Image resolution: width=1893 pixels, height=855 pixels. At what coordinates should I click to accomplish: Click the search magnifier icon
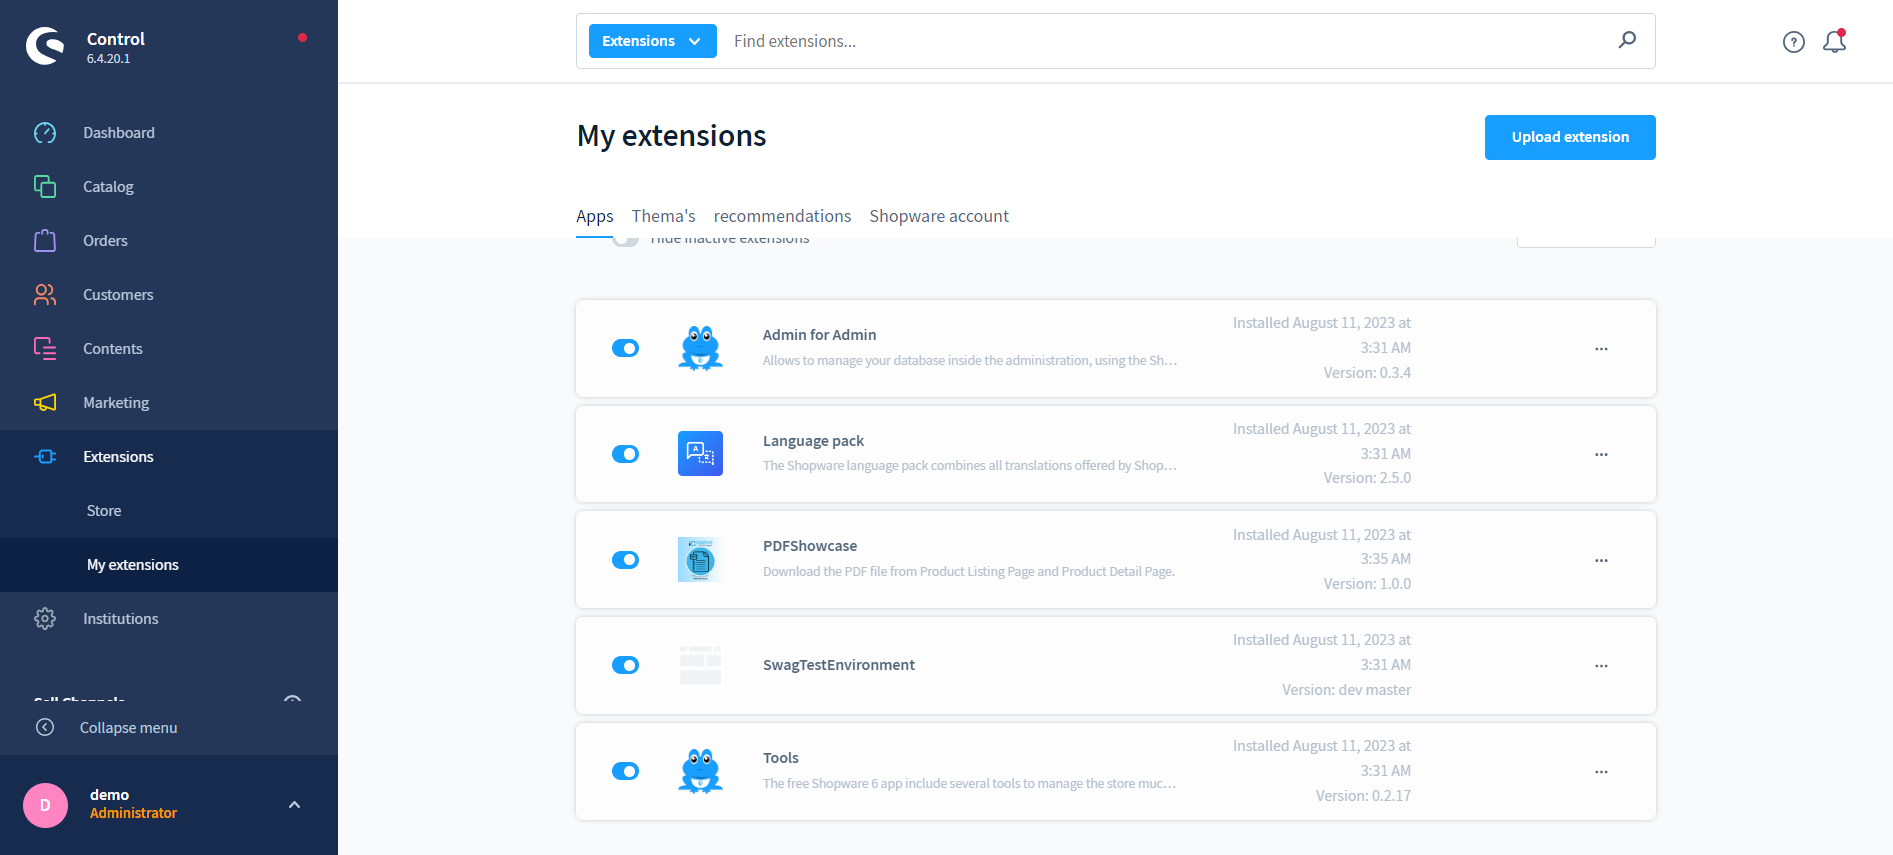pyautogui.click(x=1628, y=40)
